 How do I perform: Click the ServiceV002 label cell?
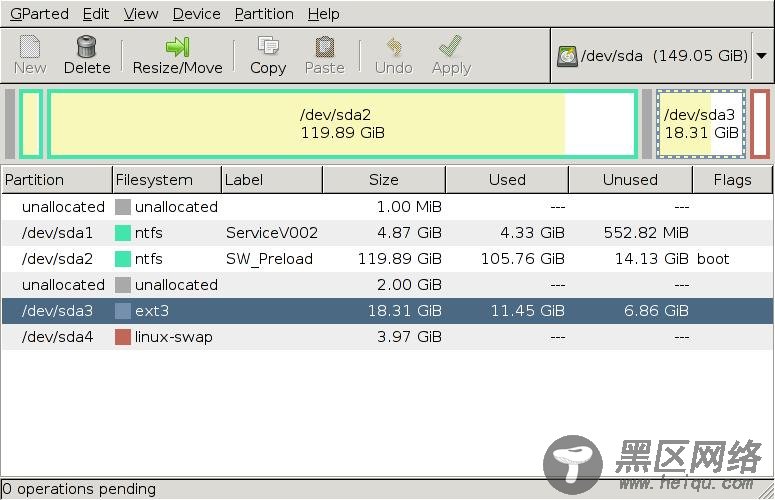coord(272,233)
